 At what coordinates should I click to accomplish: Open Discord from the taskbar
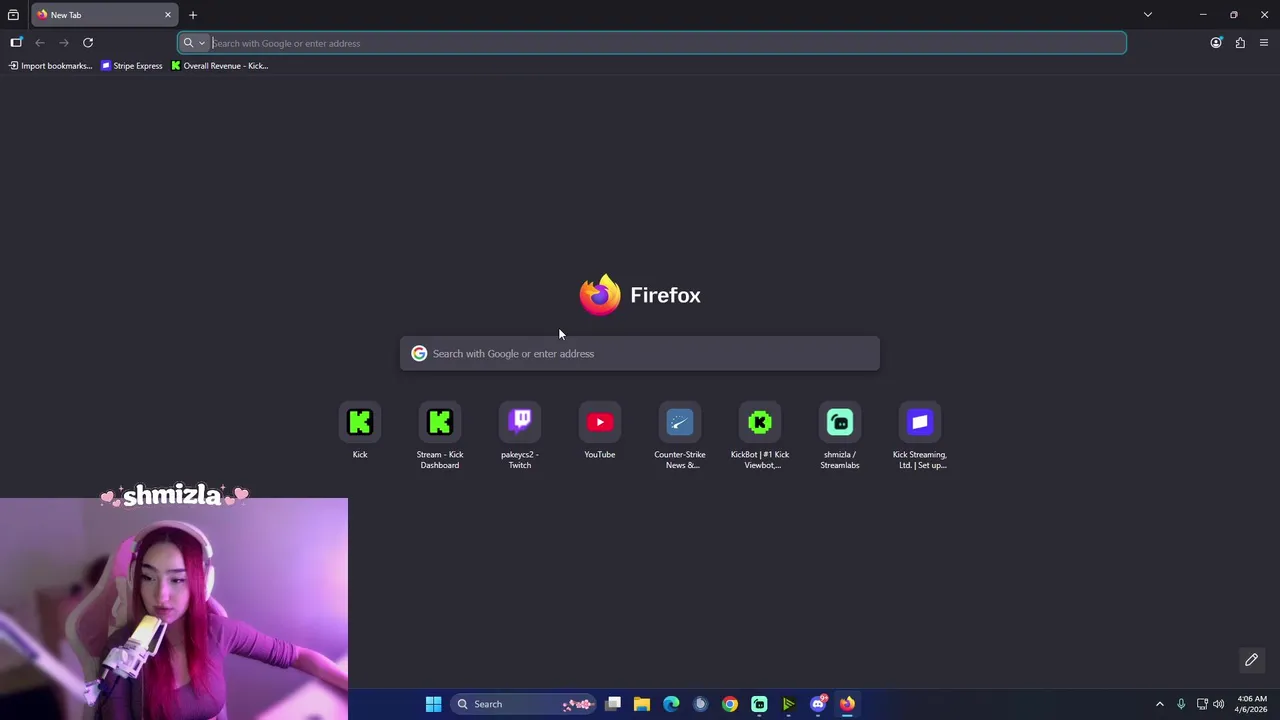tap(818, 704)
